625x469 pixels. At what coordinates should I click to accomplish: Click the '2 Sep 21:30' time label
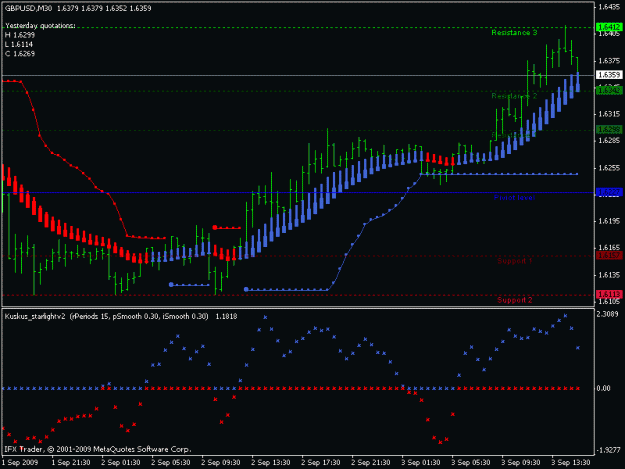pos(371,463)
